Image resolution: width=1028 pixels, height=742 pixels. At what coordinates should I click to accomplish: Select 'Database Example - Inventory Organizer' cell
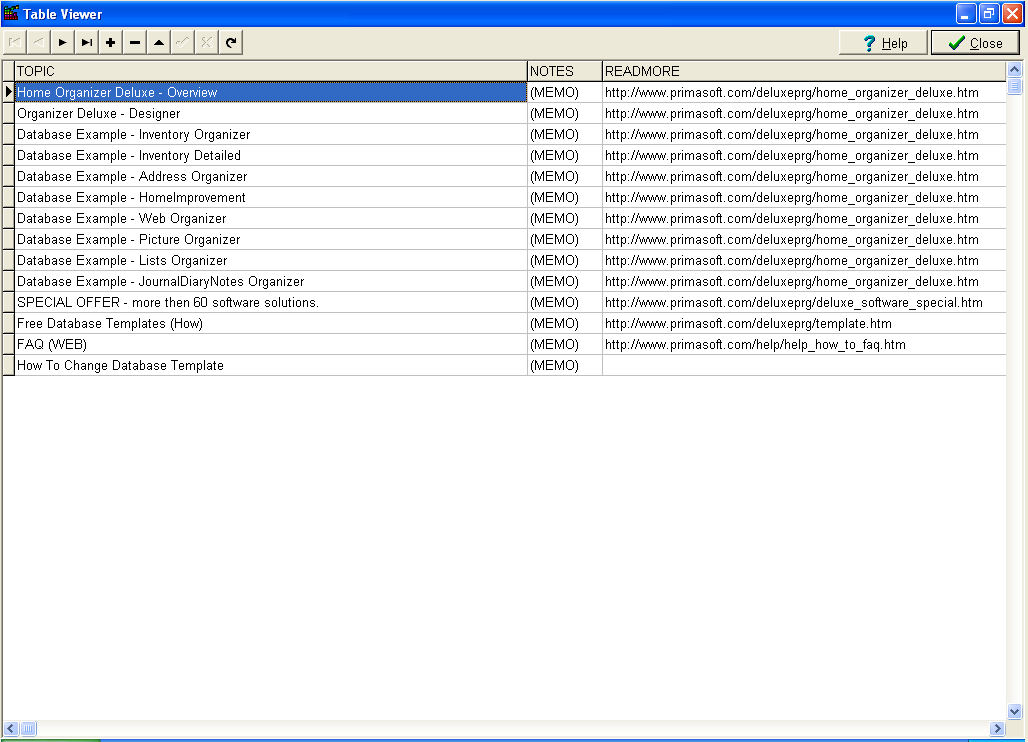(271, 134)
